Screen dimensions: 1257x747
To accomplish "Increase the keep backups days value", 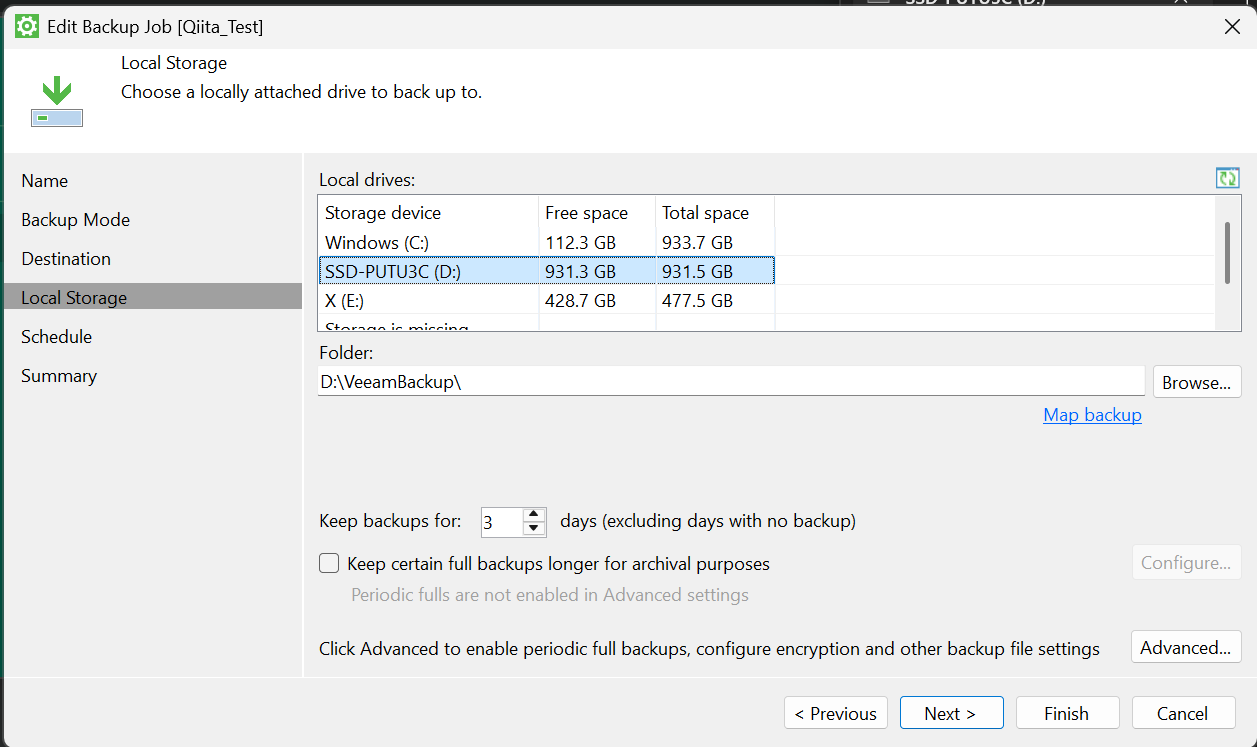I will click(x=534, y=514).
